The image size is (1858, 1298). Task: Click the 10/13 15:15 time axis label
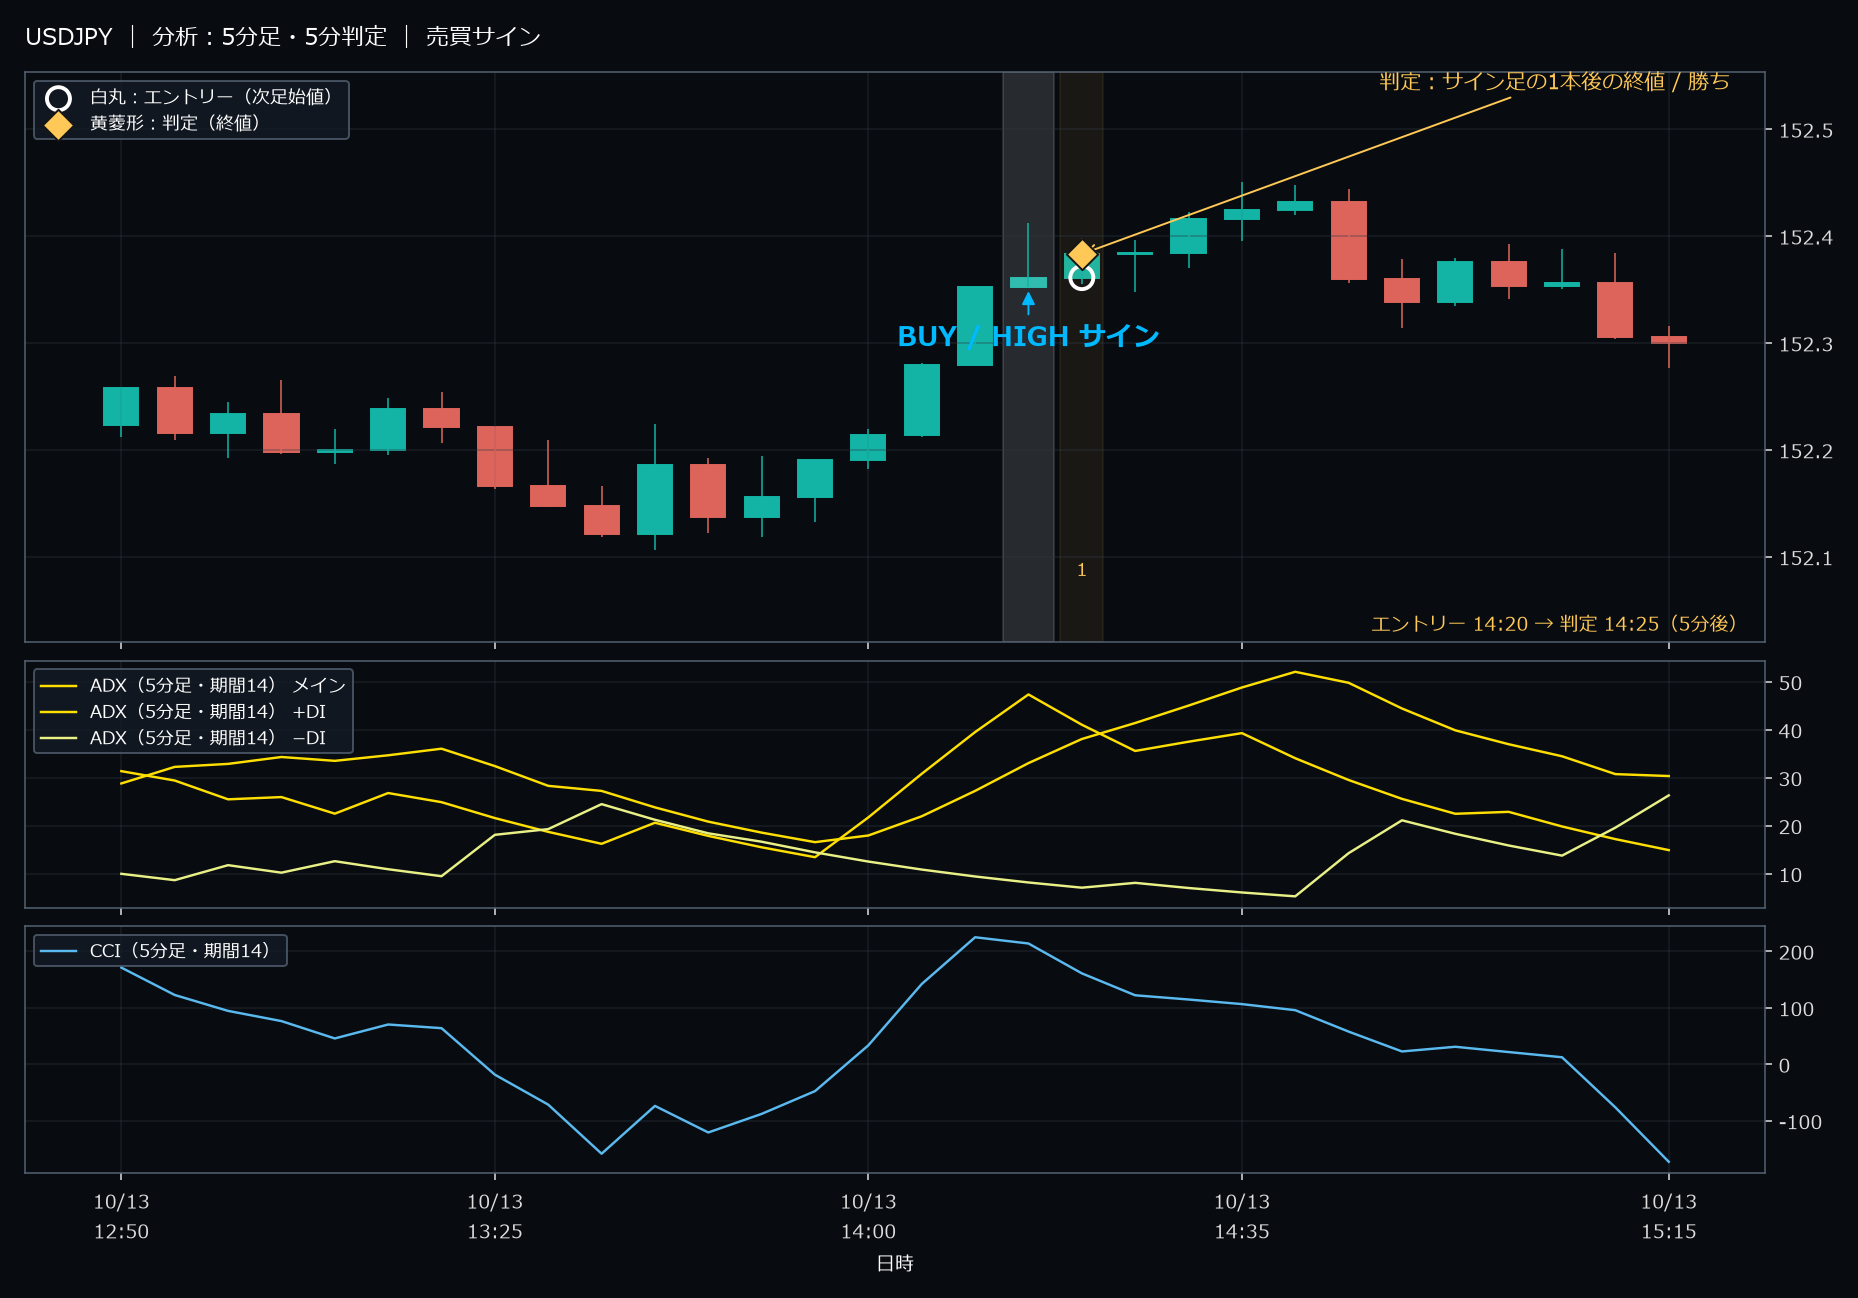1669,1216
